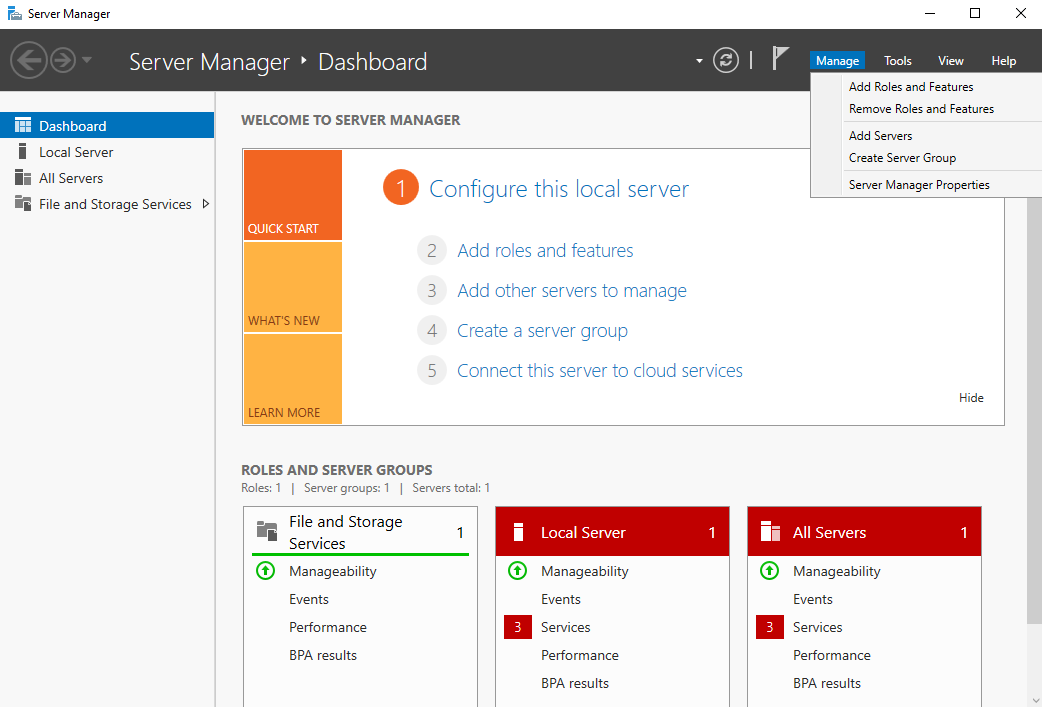Click the Local Server icon in sidebar
The height and width of the screenshot is (707, 1042).
click(x=22, y=152)
